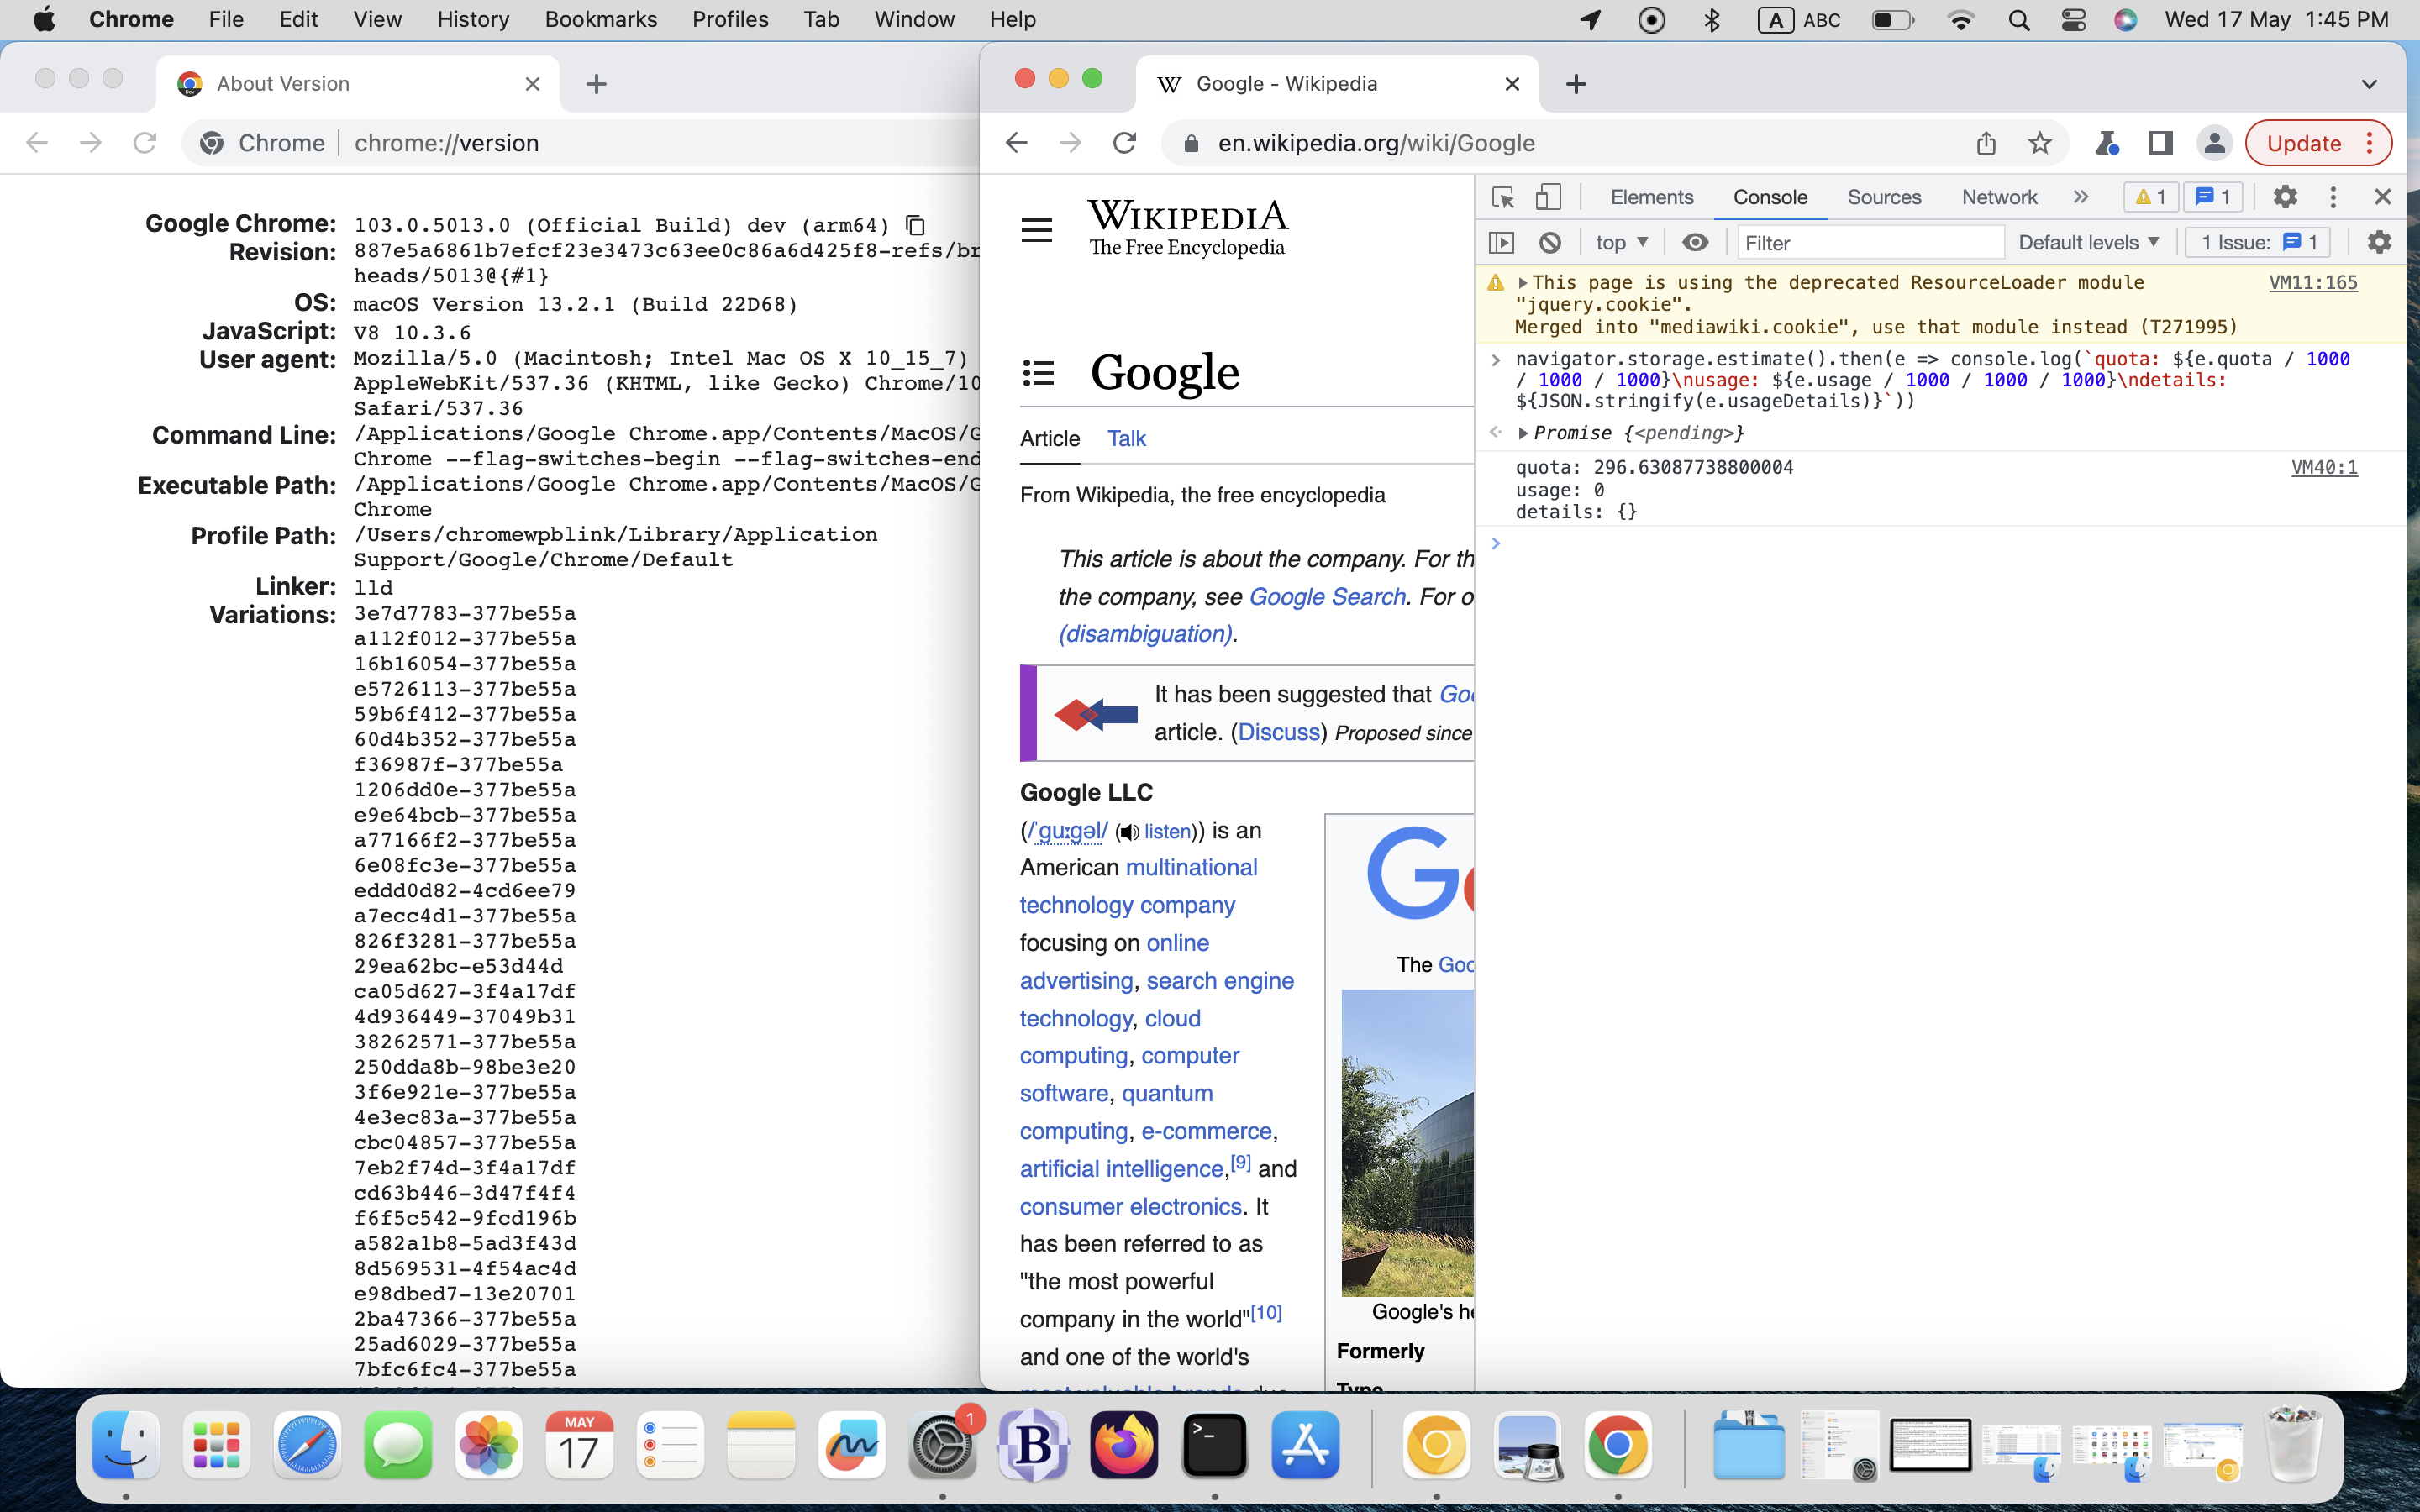Open the artificial intelligence link
Viewport: 2420px width, 1512px height.
1121,1168
